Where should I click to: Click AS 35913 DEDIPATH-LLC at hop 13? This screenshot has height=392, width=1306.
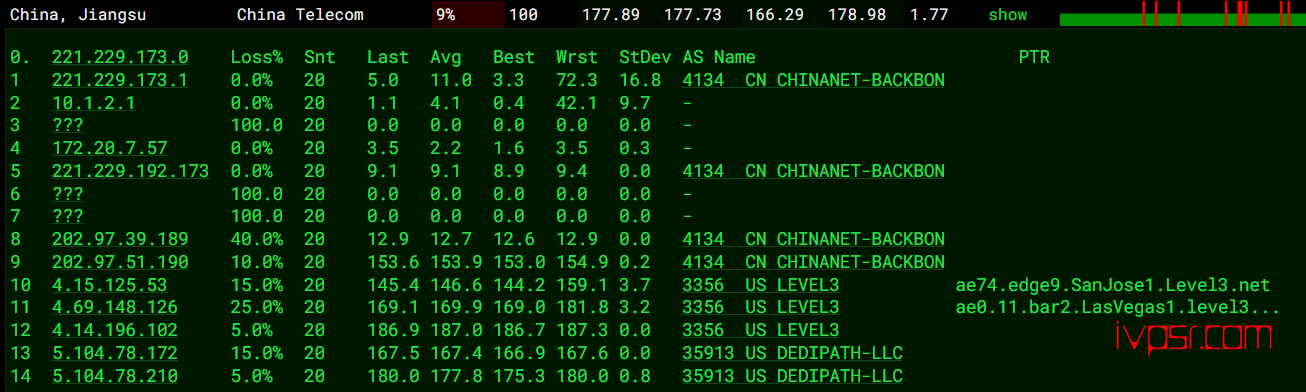pos(792,353)
